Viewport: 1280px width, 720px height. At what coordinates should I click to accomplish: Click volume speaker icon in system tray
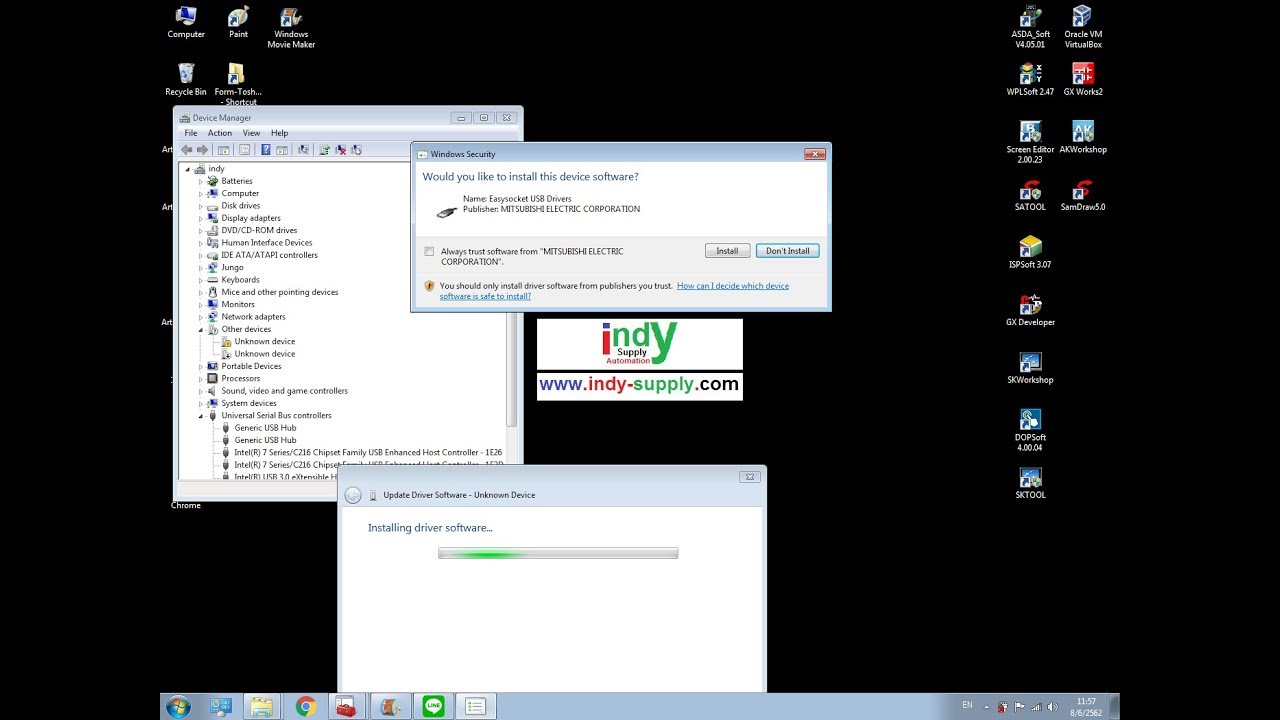pos(1052,707)
